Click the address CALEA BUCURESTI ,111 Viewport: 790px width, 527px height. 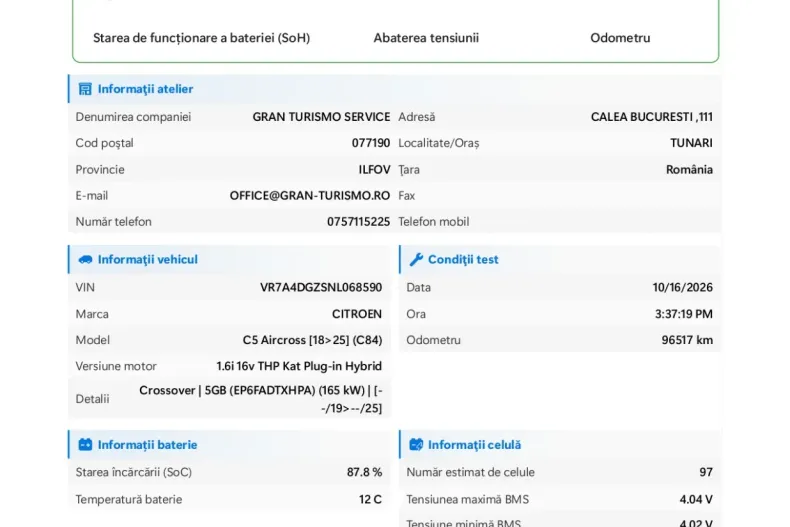(652, 117)
